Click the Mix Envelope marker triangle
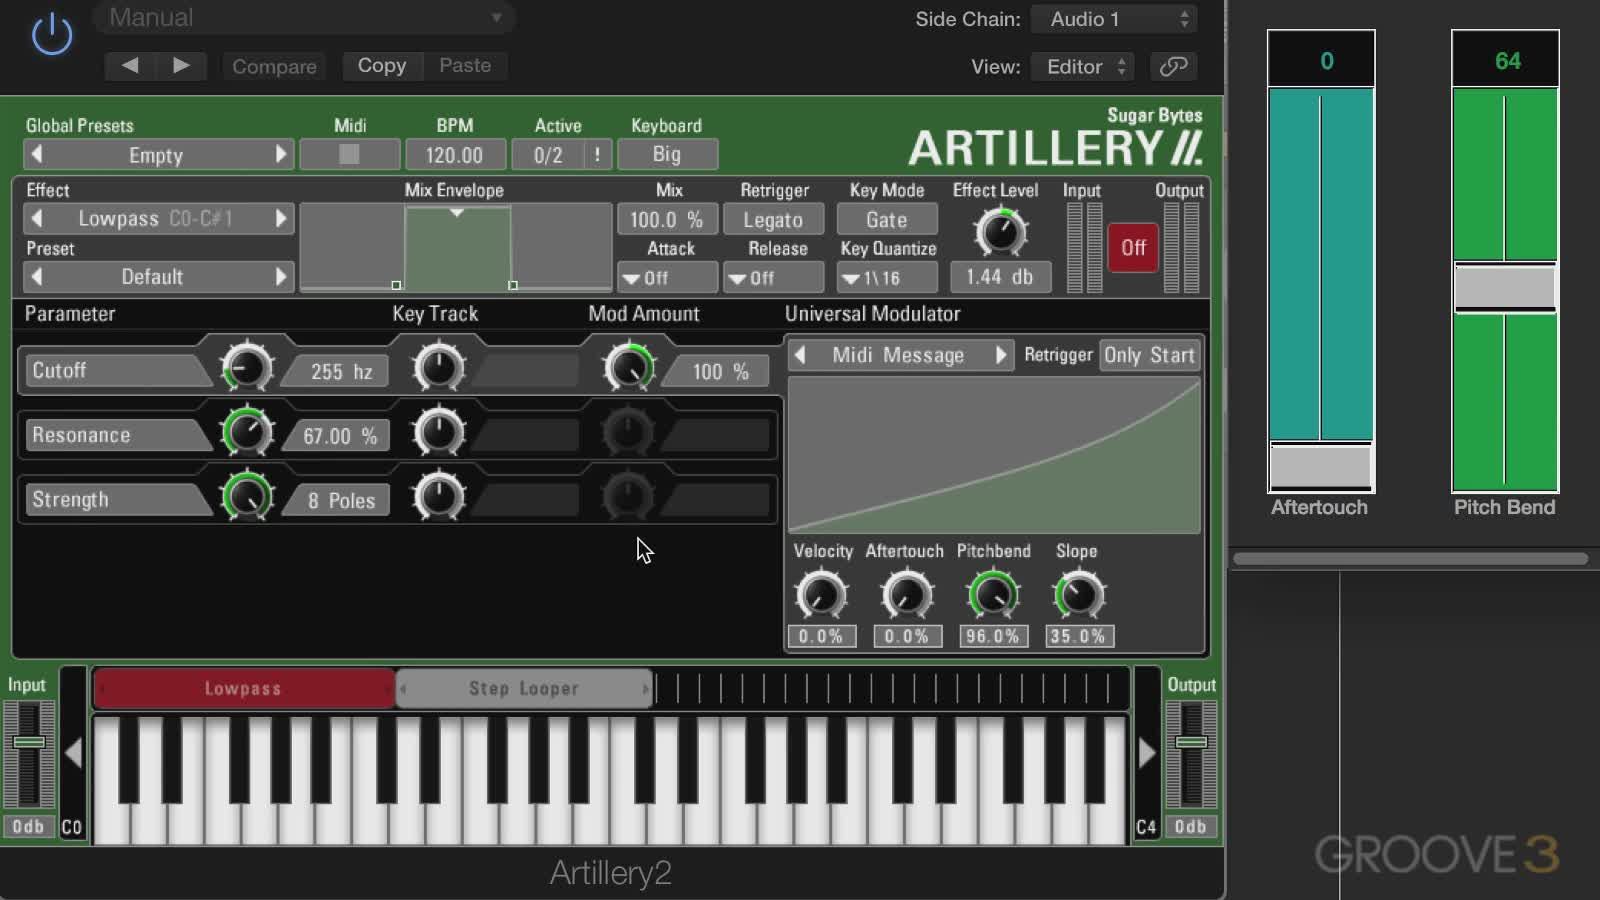 pyautogui.click(x=457, y=213)
